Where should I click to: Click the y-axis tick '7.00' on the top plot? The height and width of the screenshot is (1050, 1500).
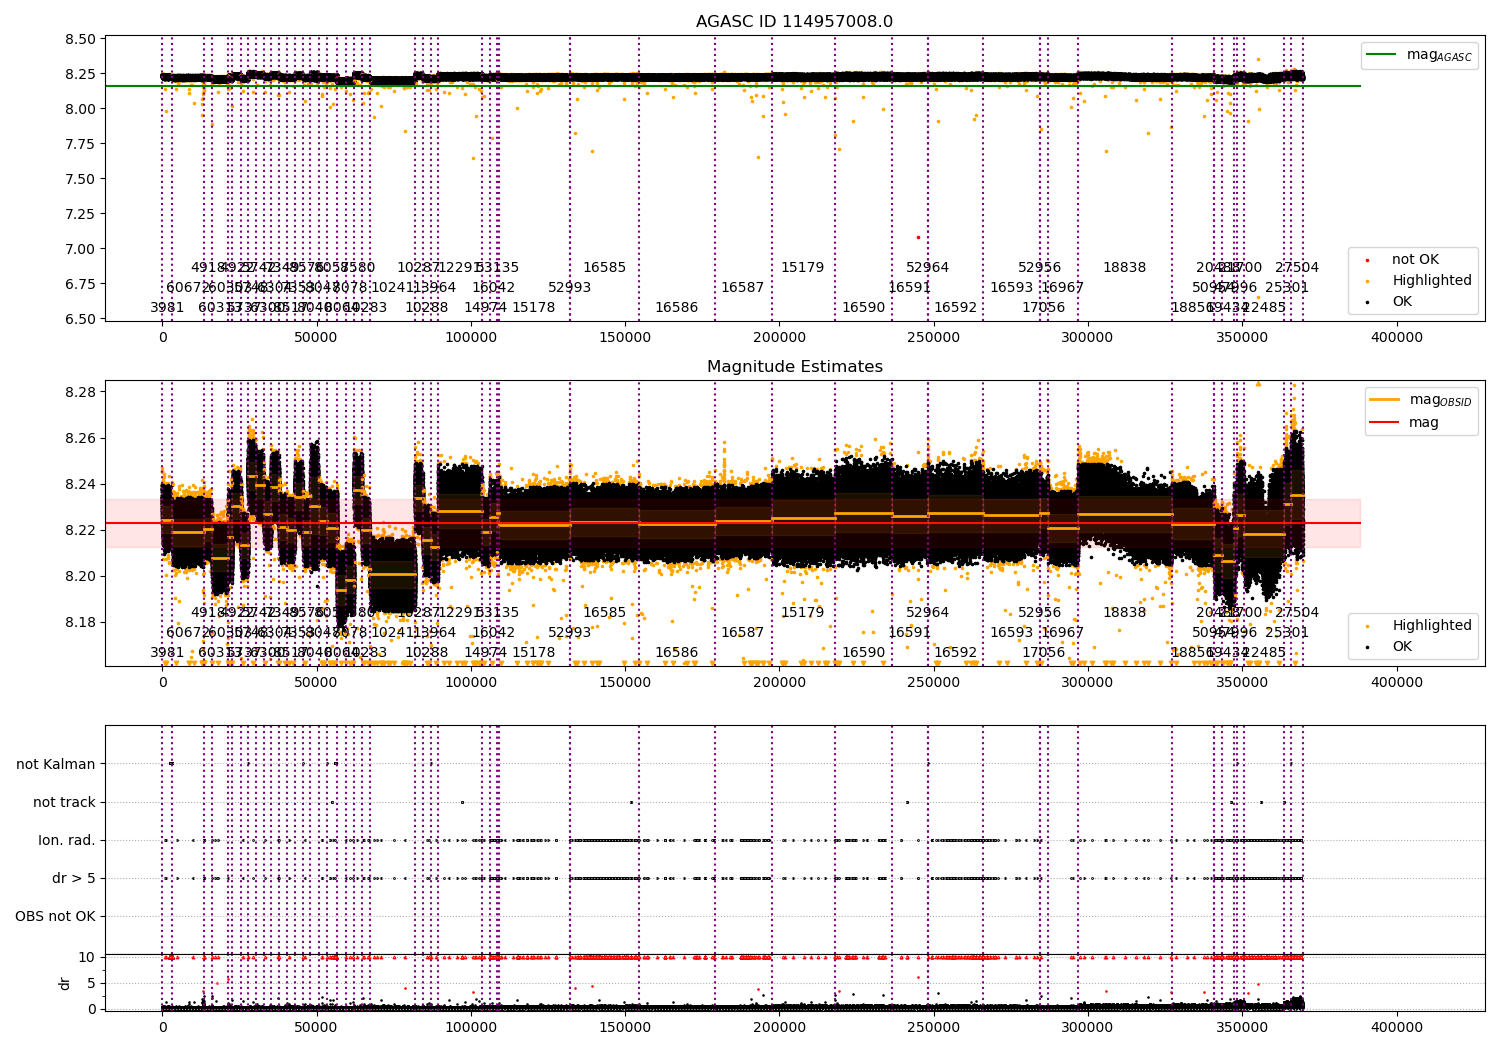(x=80, y=250)
